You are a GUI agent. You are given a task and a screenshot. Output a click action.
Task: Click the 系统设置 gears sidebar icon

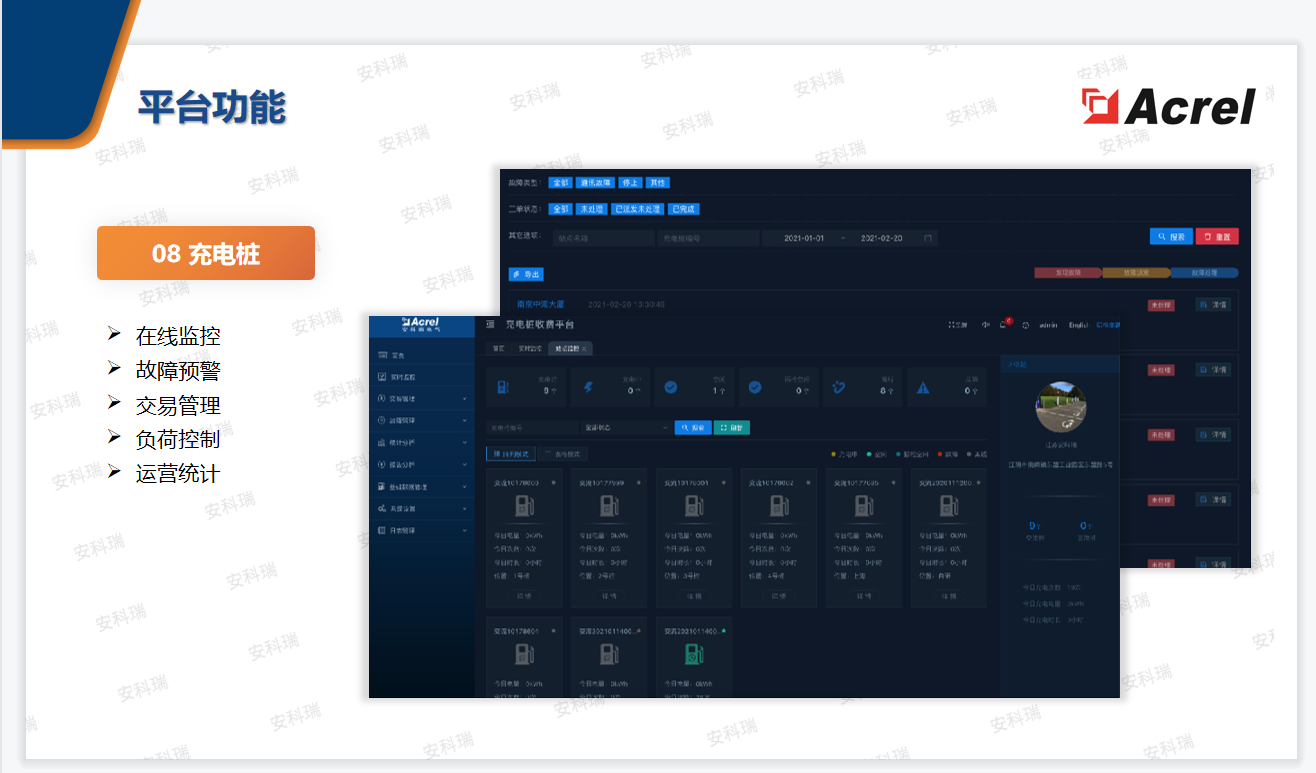(382, 508)
